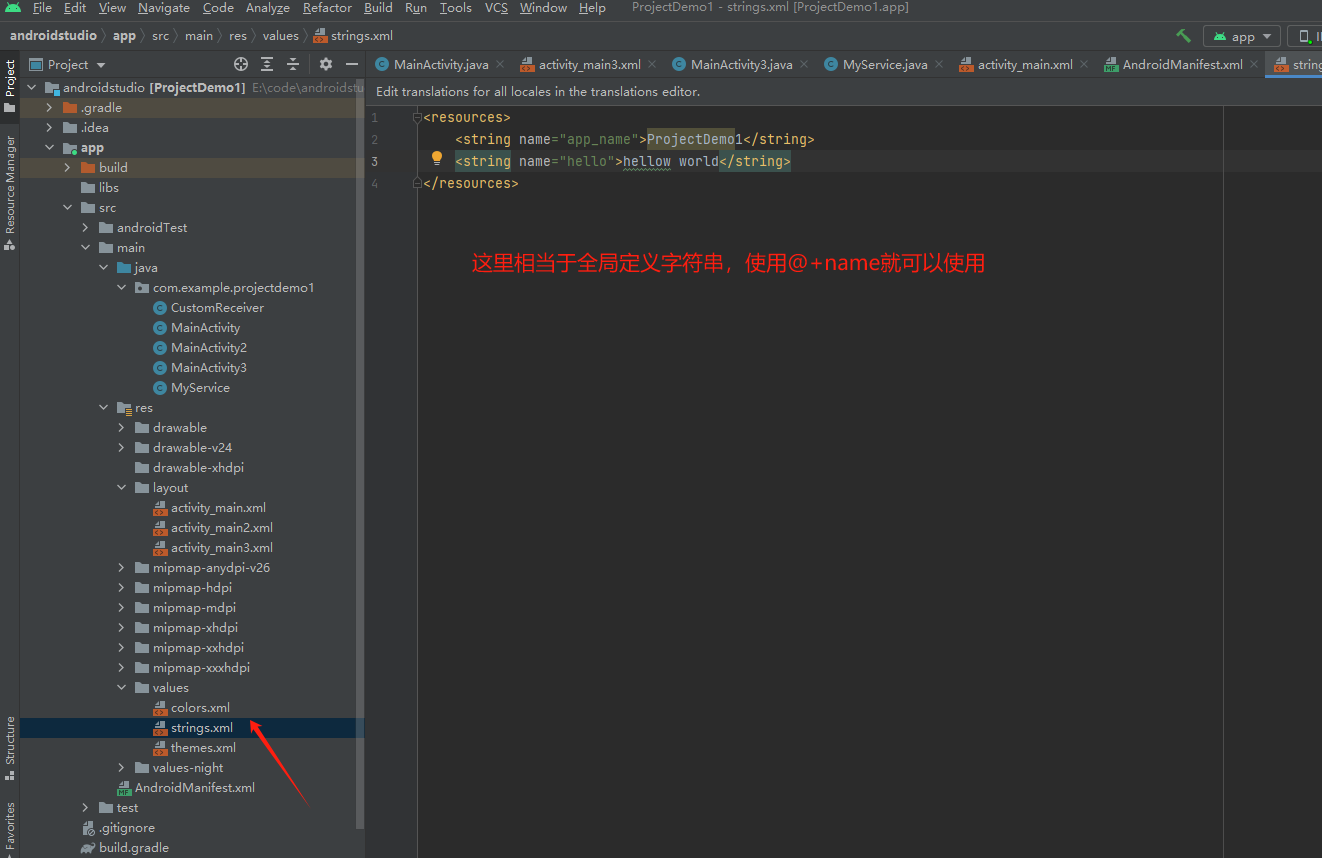This screenshot has width=1322, height=858.
Task: Expand the values-night folder
Action: [x=121, y=767]
